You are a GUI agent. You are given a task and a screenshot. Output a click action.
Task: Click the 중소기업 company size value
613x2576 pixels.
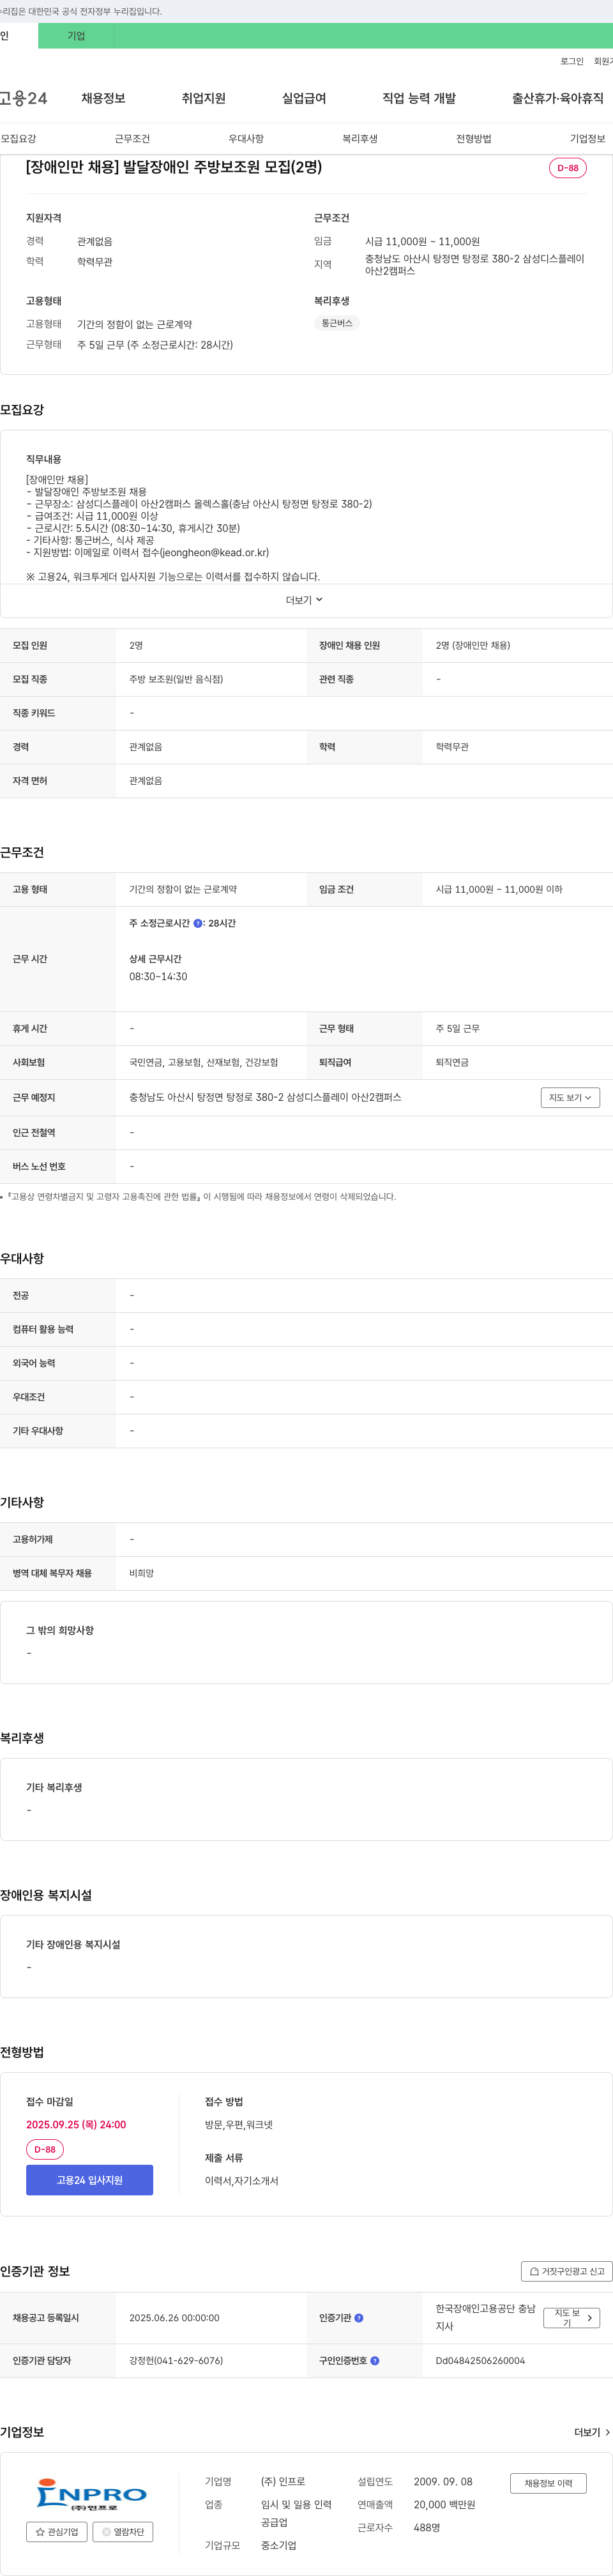coord(278,2545)
